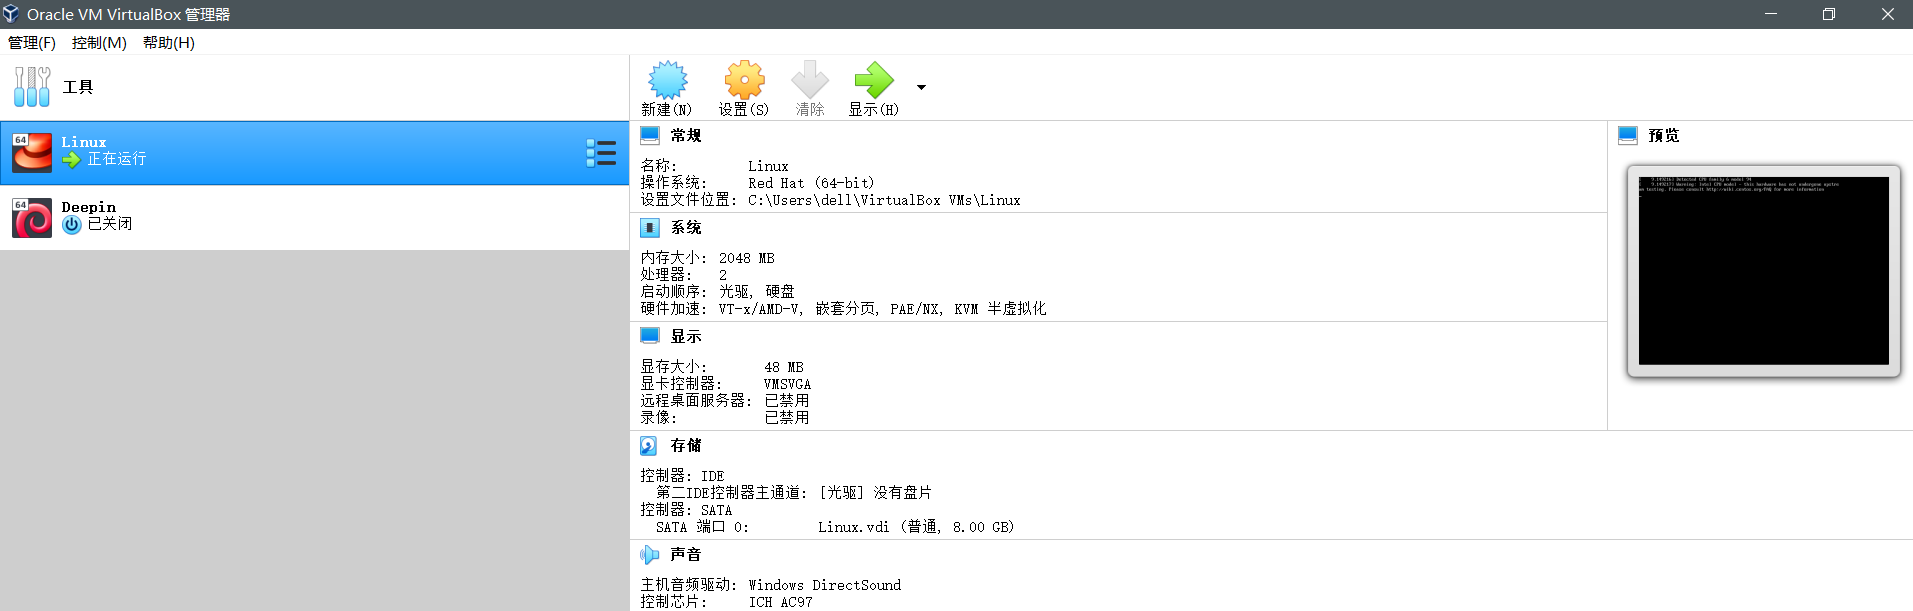Click the VirtualBox title bar app icon

11,14
